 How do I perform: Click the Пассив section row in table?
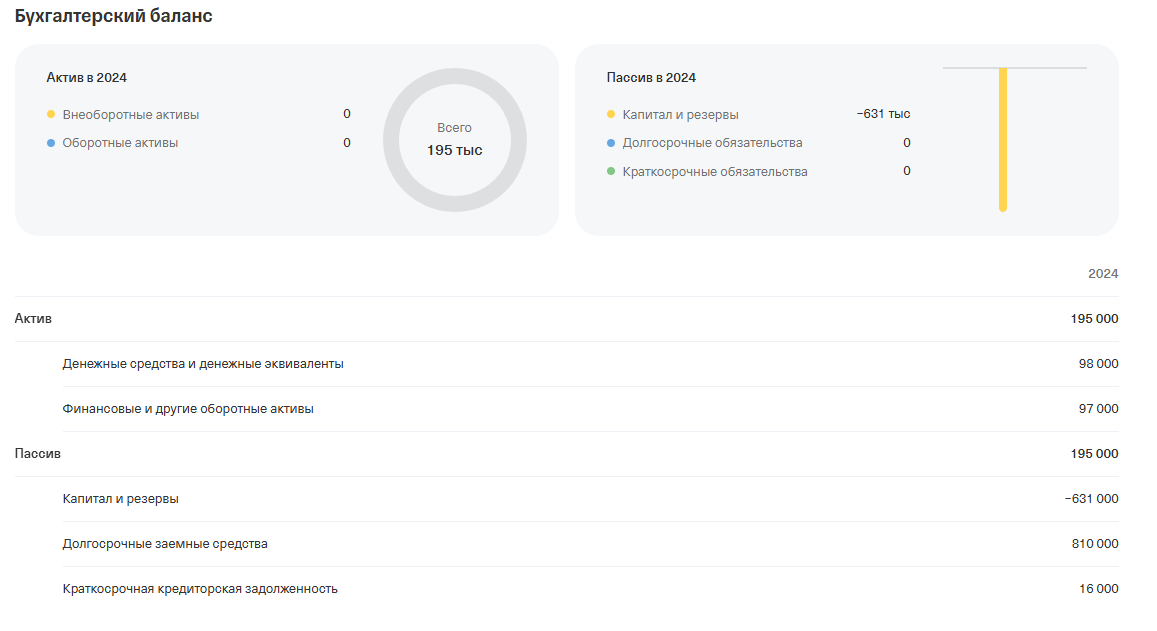38,454
